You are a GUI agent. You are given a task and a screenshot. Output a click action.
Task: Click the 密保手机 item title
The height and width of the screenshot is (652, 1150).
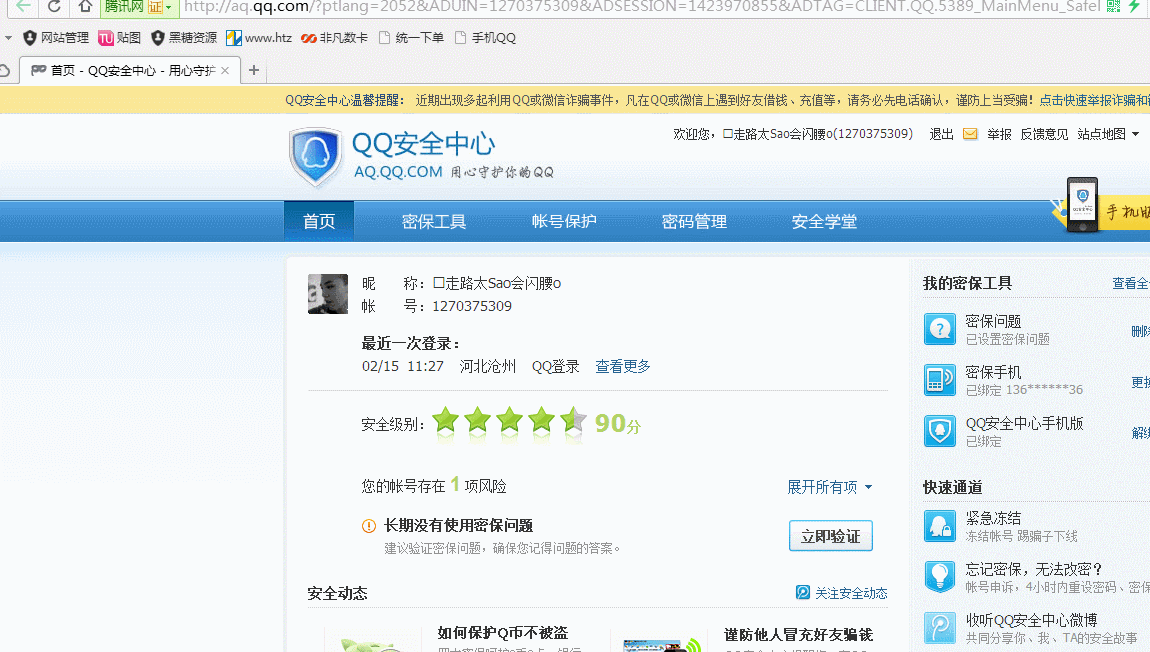click(x=993, y=372)
